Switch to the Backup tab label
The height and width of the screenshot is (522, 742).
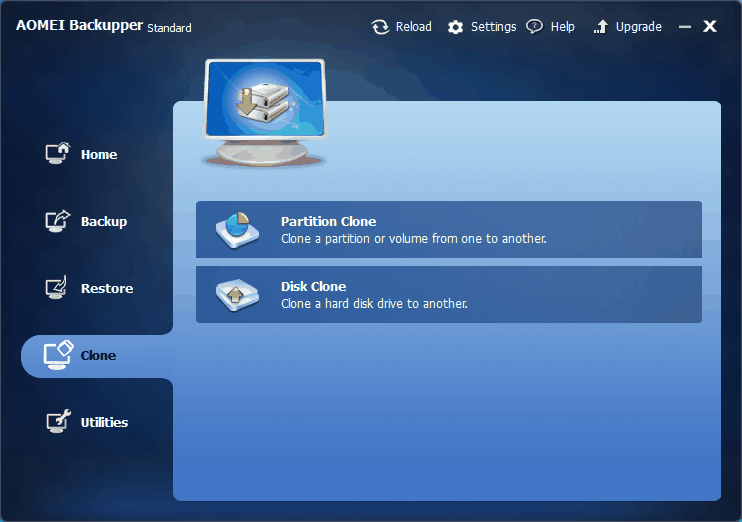[104, 221]
